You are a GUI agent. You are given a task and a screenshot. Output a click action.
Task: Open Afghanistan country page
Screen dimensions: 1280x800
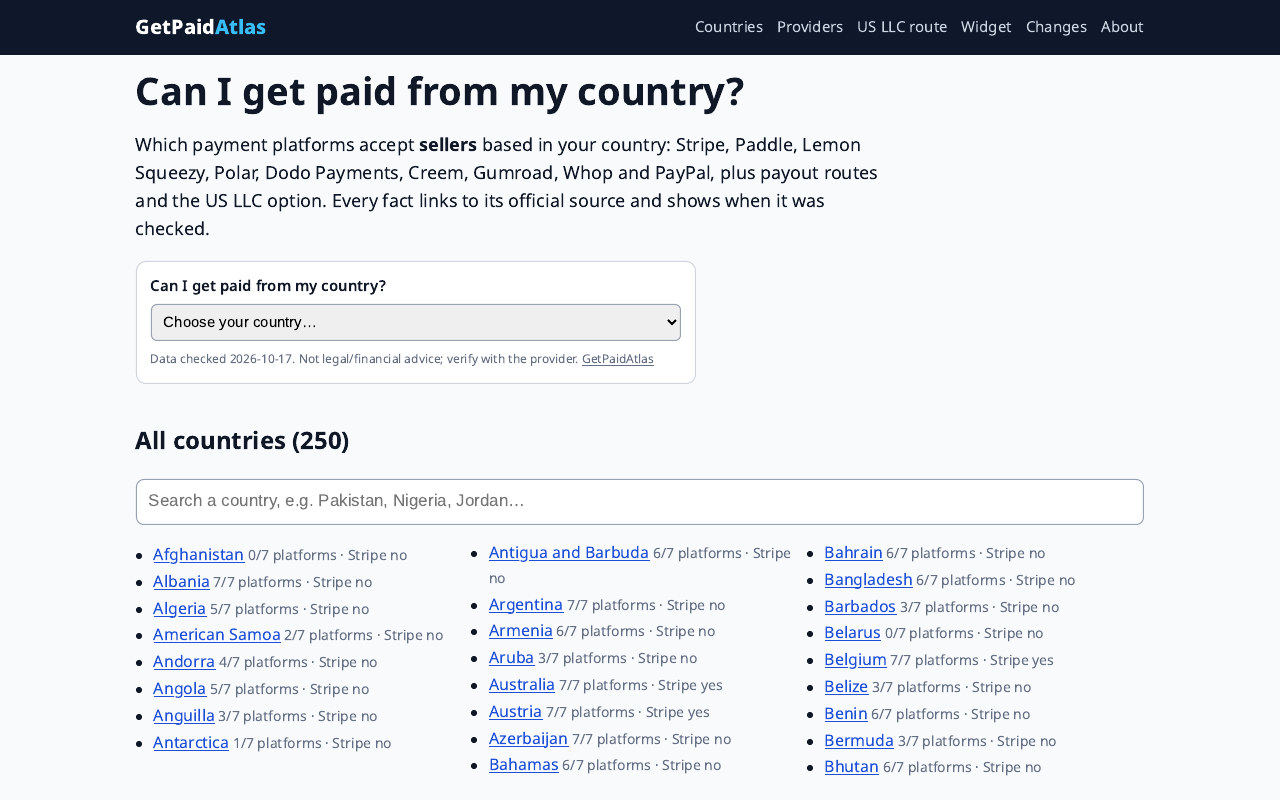[198, 554]
